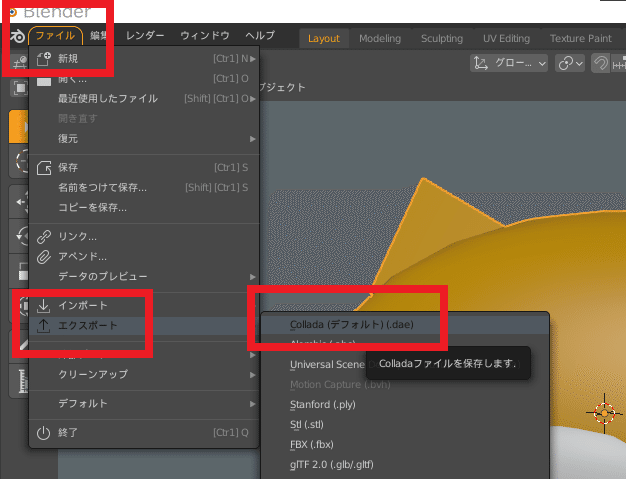Click the append paperclip icon

(44, 257)
